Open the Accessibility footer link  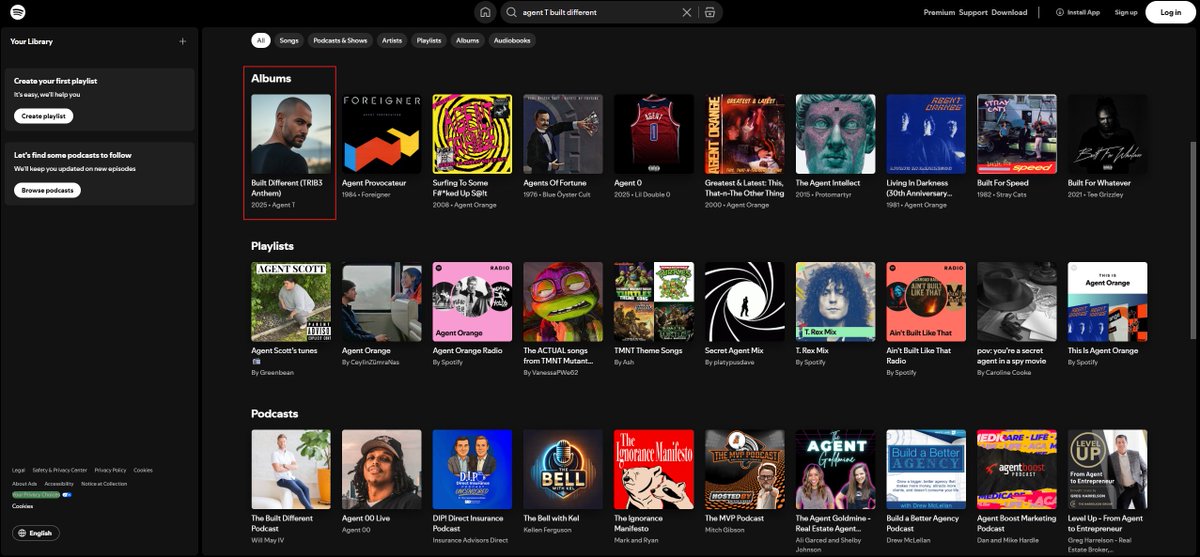pyautogui.click(x=59, y=483)
